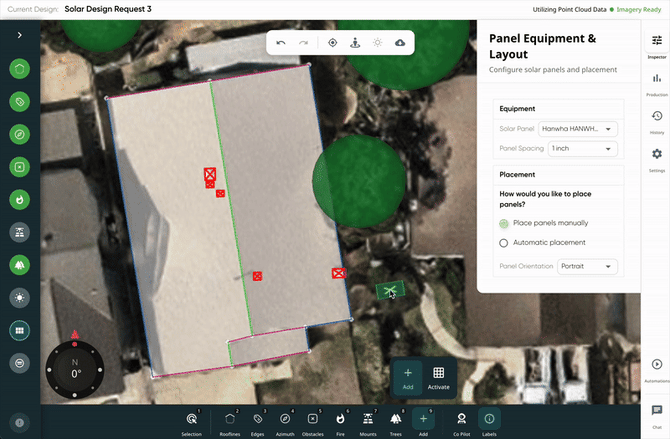Launch the Co Pilot assistant
The image size is (670, 439).
[461, 420]
